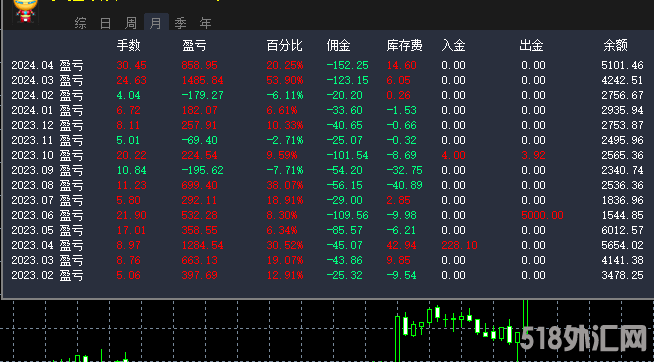Image resolution: width=654 pixels, height=362 pixels.
Task: Click commission value -109.56
Action: coord(347,216)
